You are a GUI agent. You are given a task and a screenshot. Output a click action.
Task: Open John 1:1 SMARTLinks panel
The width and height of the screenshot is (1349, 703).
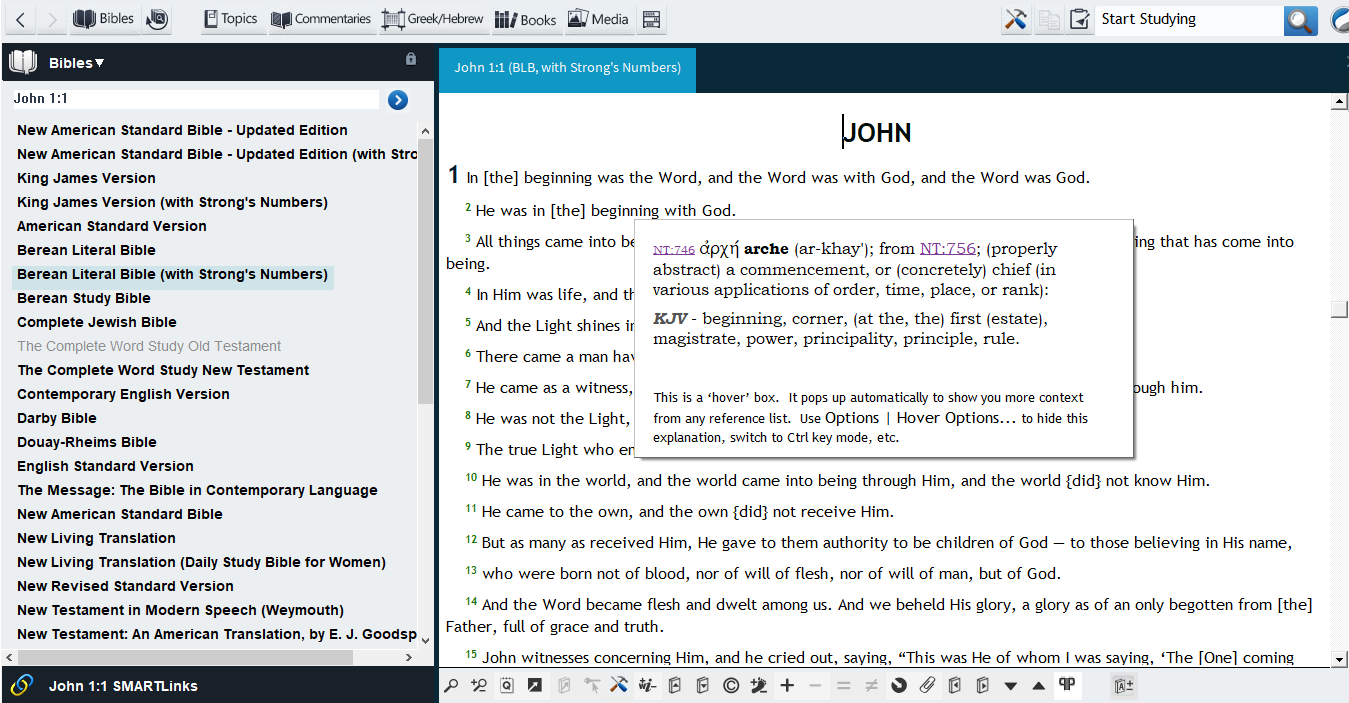tap(123, 686)
